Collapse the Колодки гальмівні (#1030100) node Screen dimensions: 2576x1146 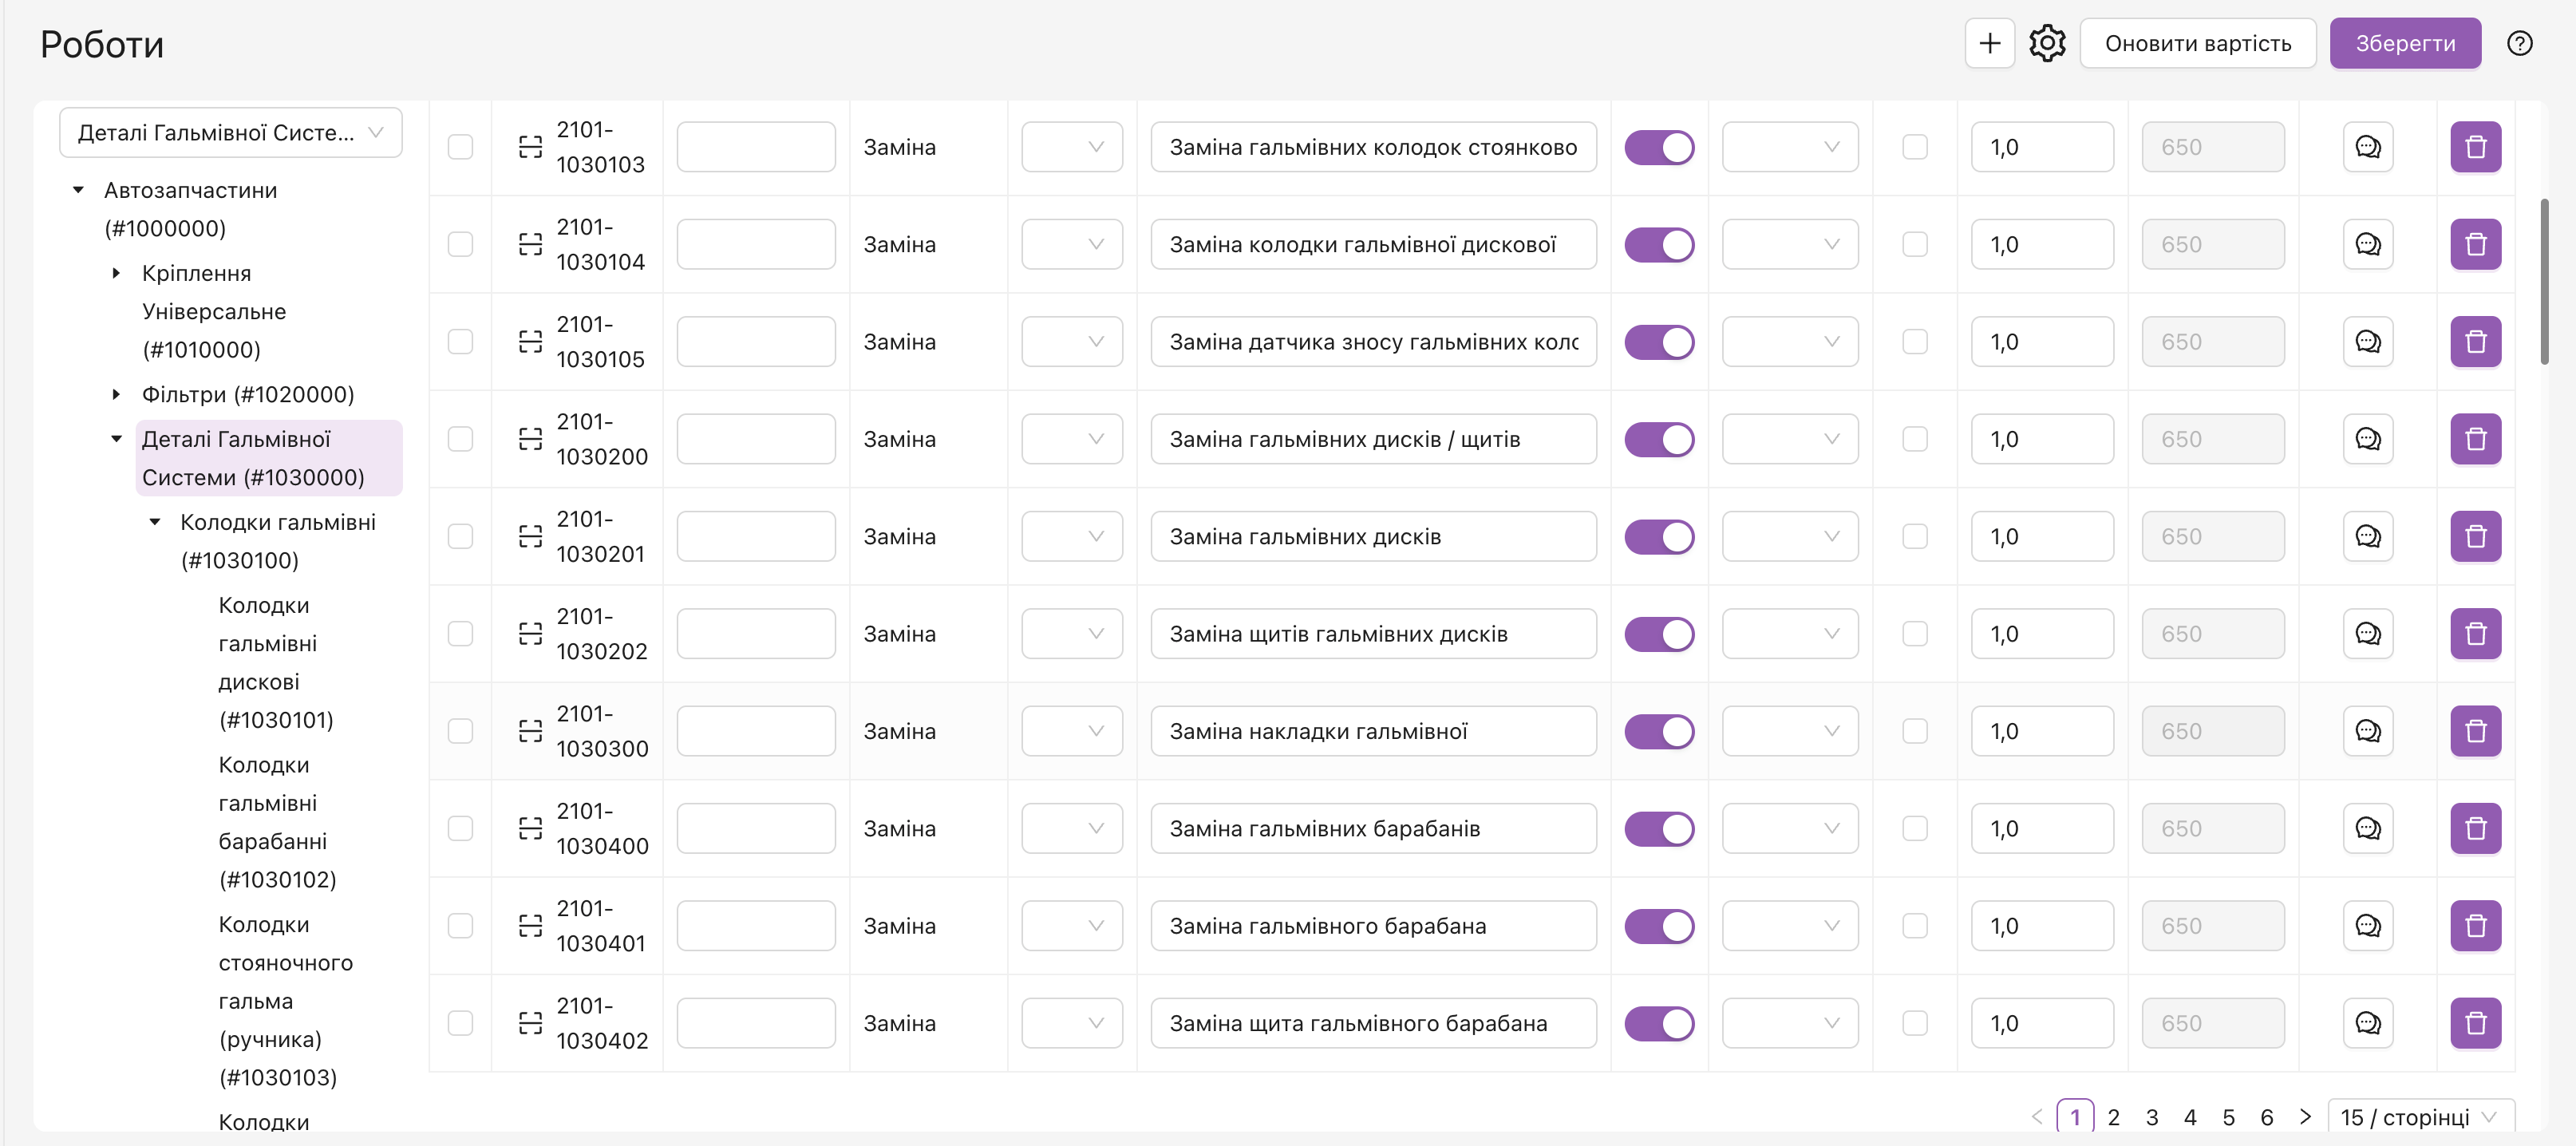(x=155, y=522)
